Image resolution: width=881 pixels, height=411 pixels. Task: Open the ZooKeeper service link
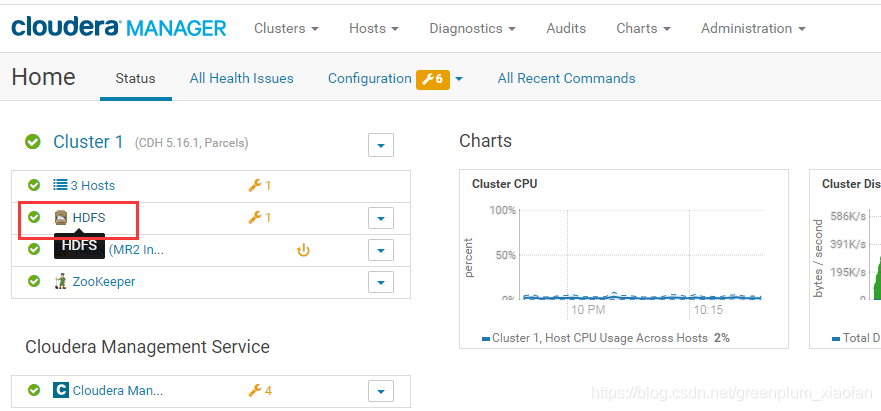(104, 281)
